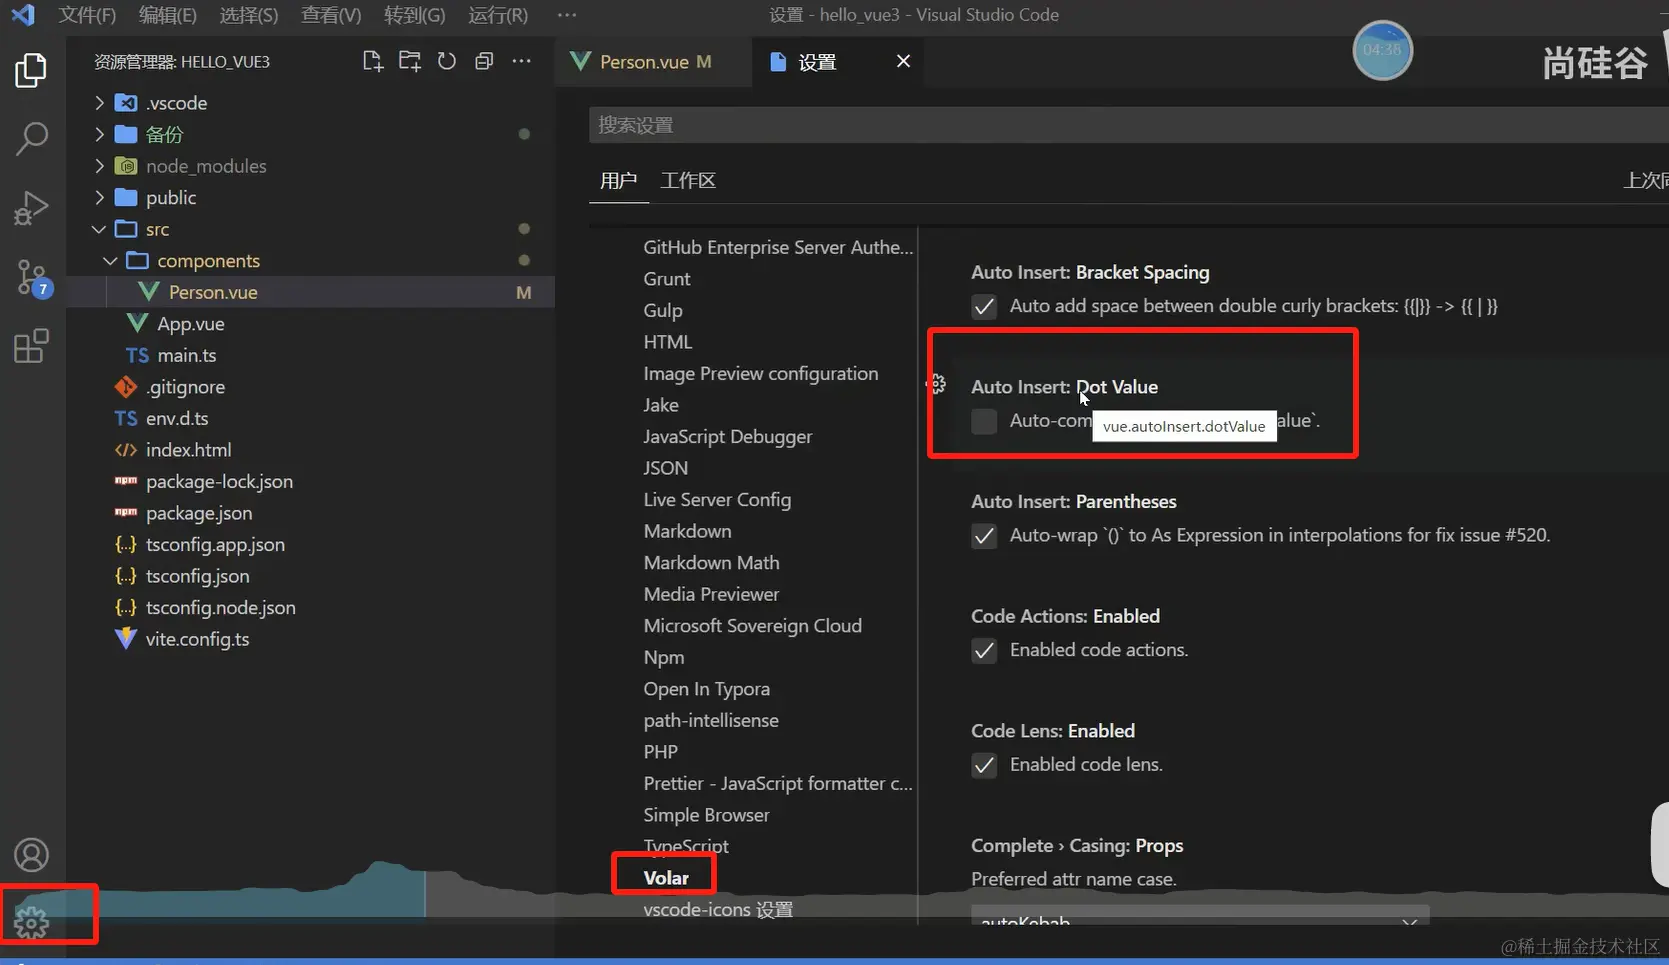
Task: Open explorer views and more actions menu
Action: click(521, 61)
